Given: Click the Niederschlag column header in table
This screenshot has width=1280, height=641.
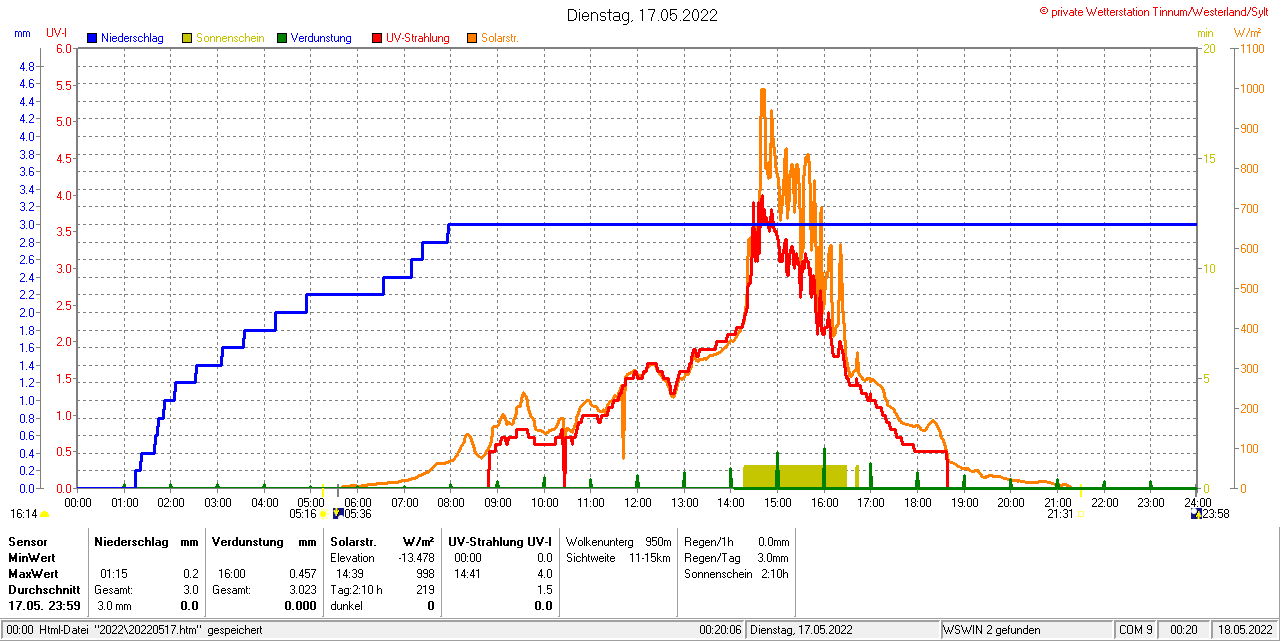Looking at the screenshot, I should (x=130, y=541).
